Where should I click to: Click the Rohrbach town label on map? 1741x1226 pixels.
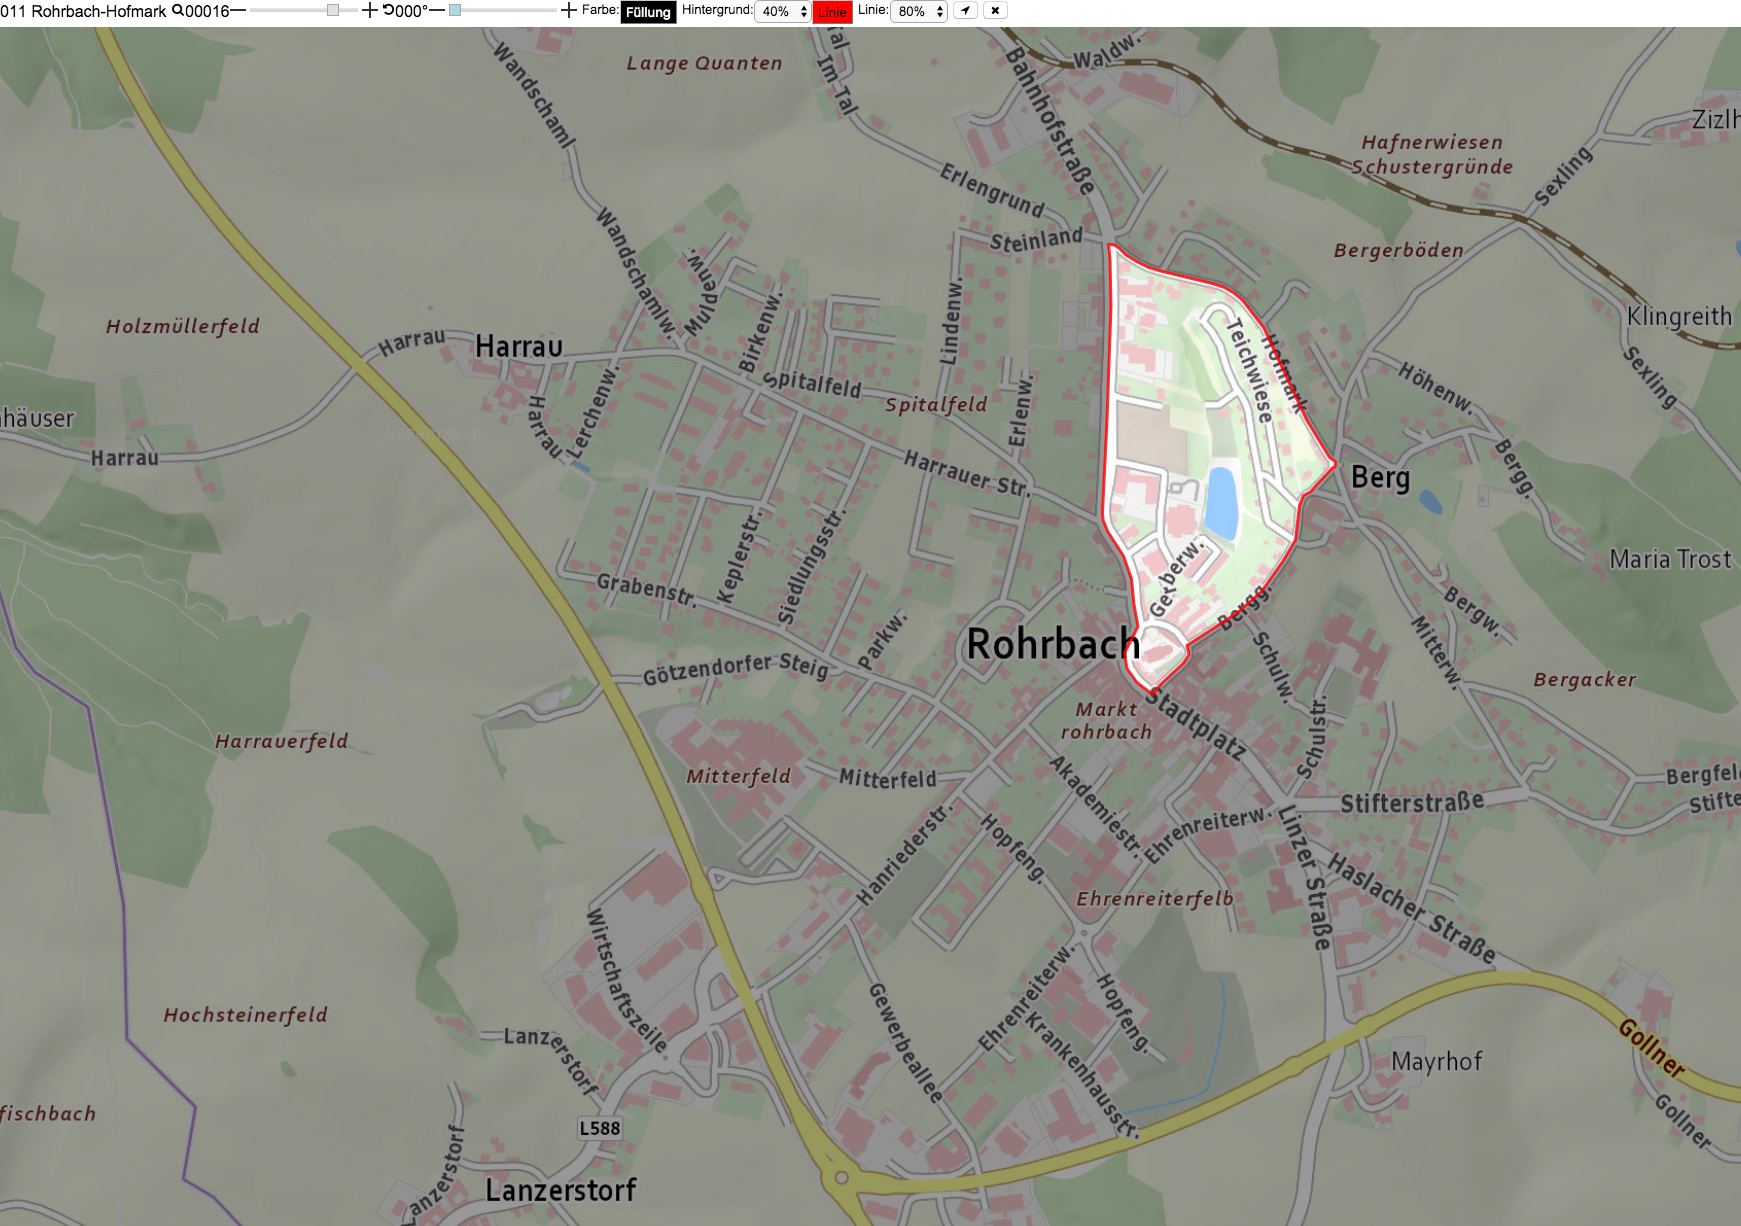[1053, 644]
